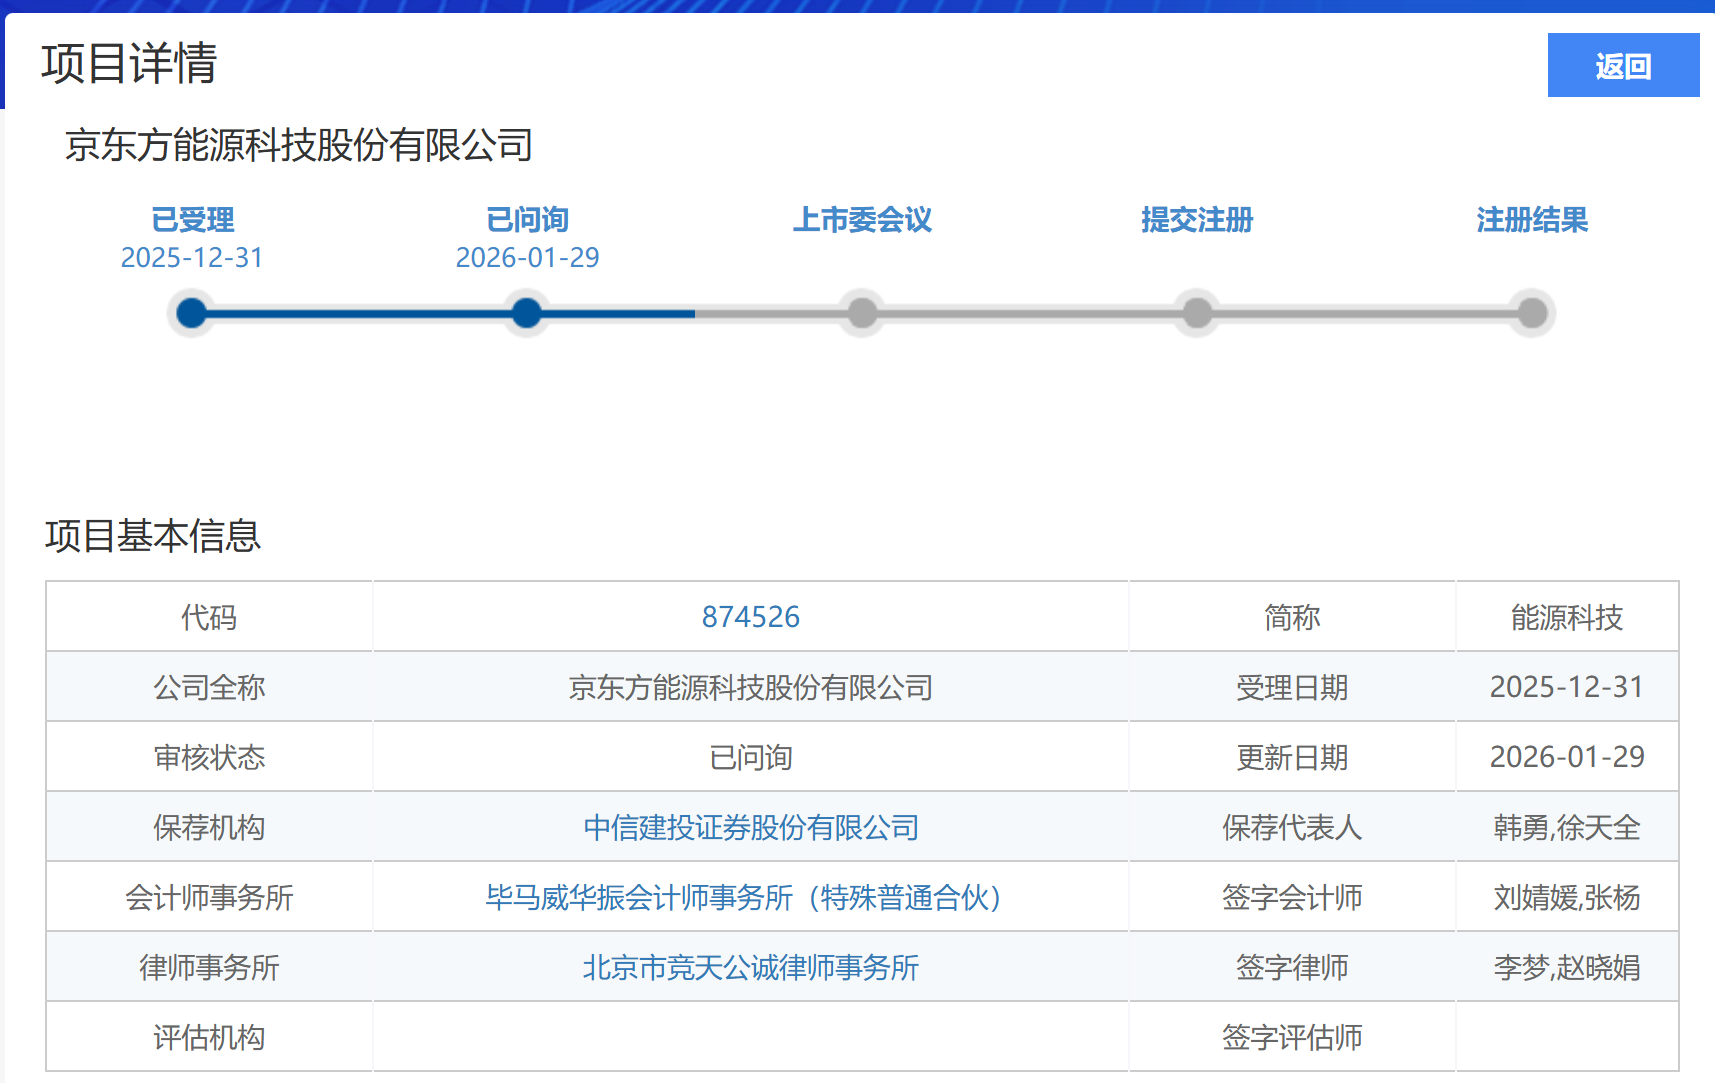Click the 审核状态 value 已问询 cell
Viewport: 1715px width, 1083px height.
click(x=750, y=757)
